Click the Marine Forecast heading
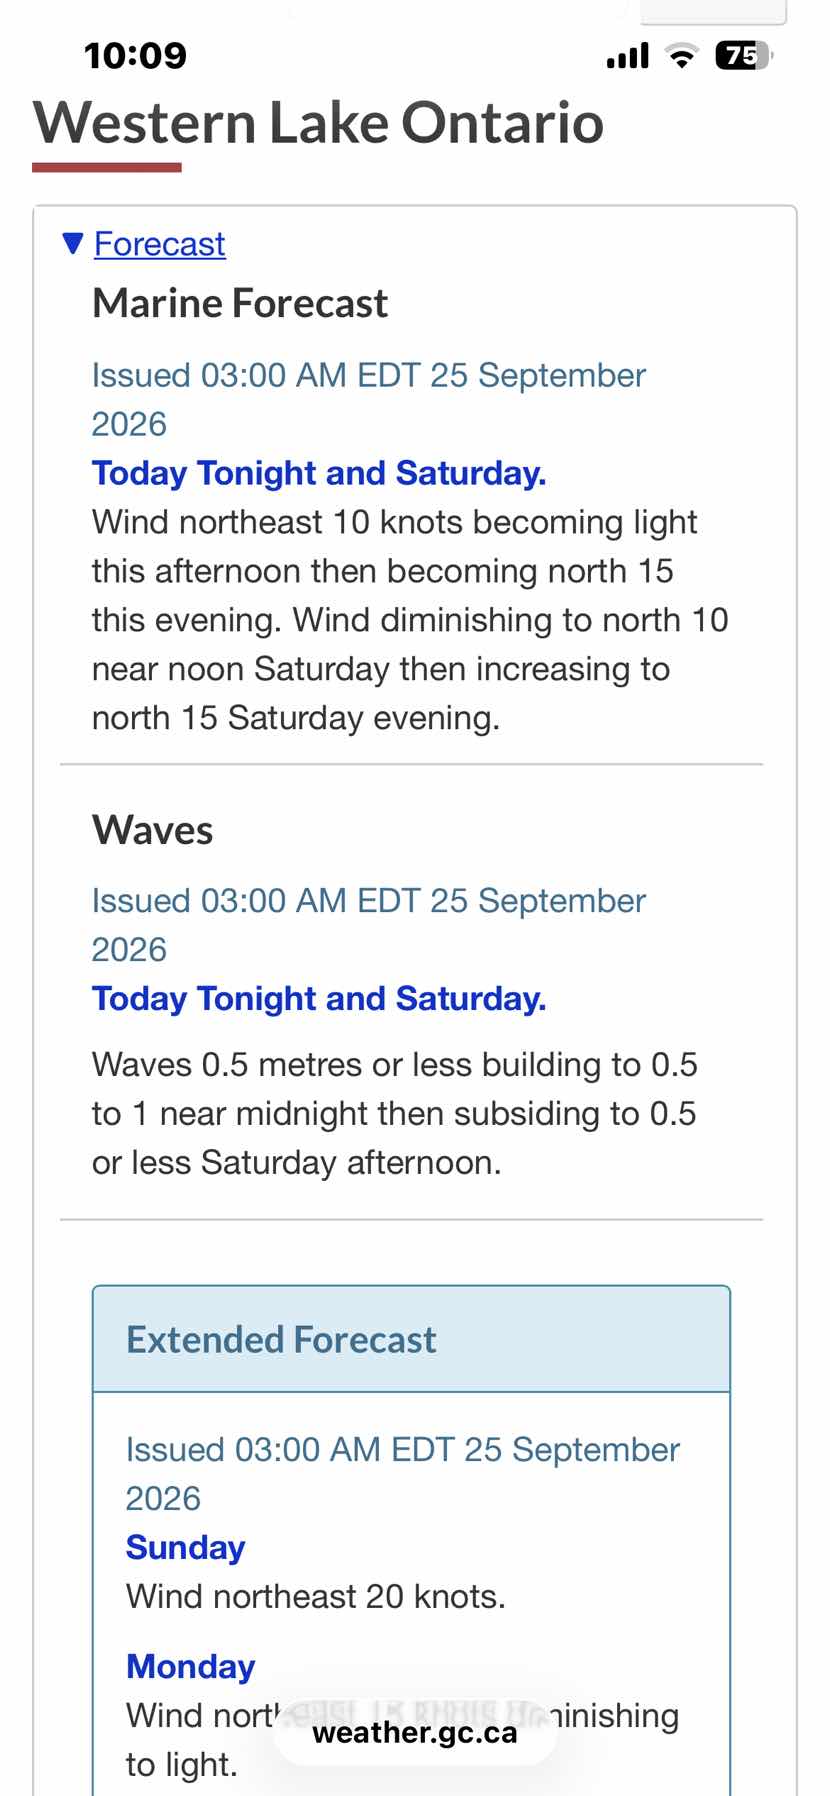The width and height of the screenshot is (830, 1796). [x=240, y=303]
